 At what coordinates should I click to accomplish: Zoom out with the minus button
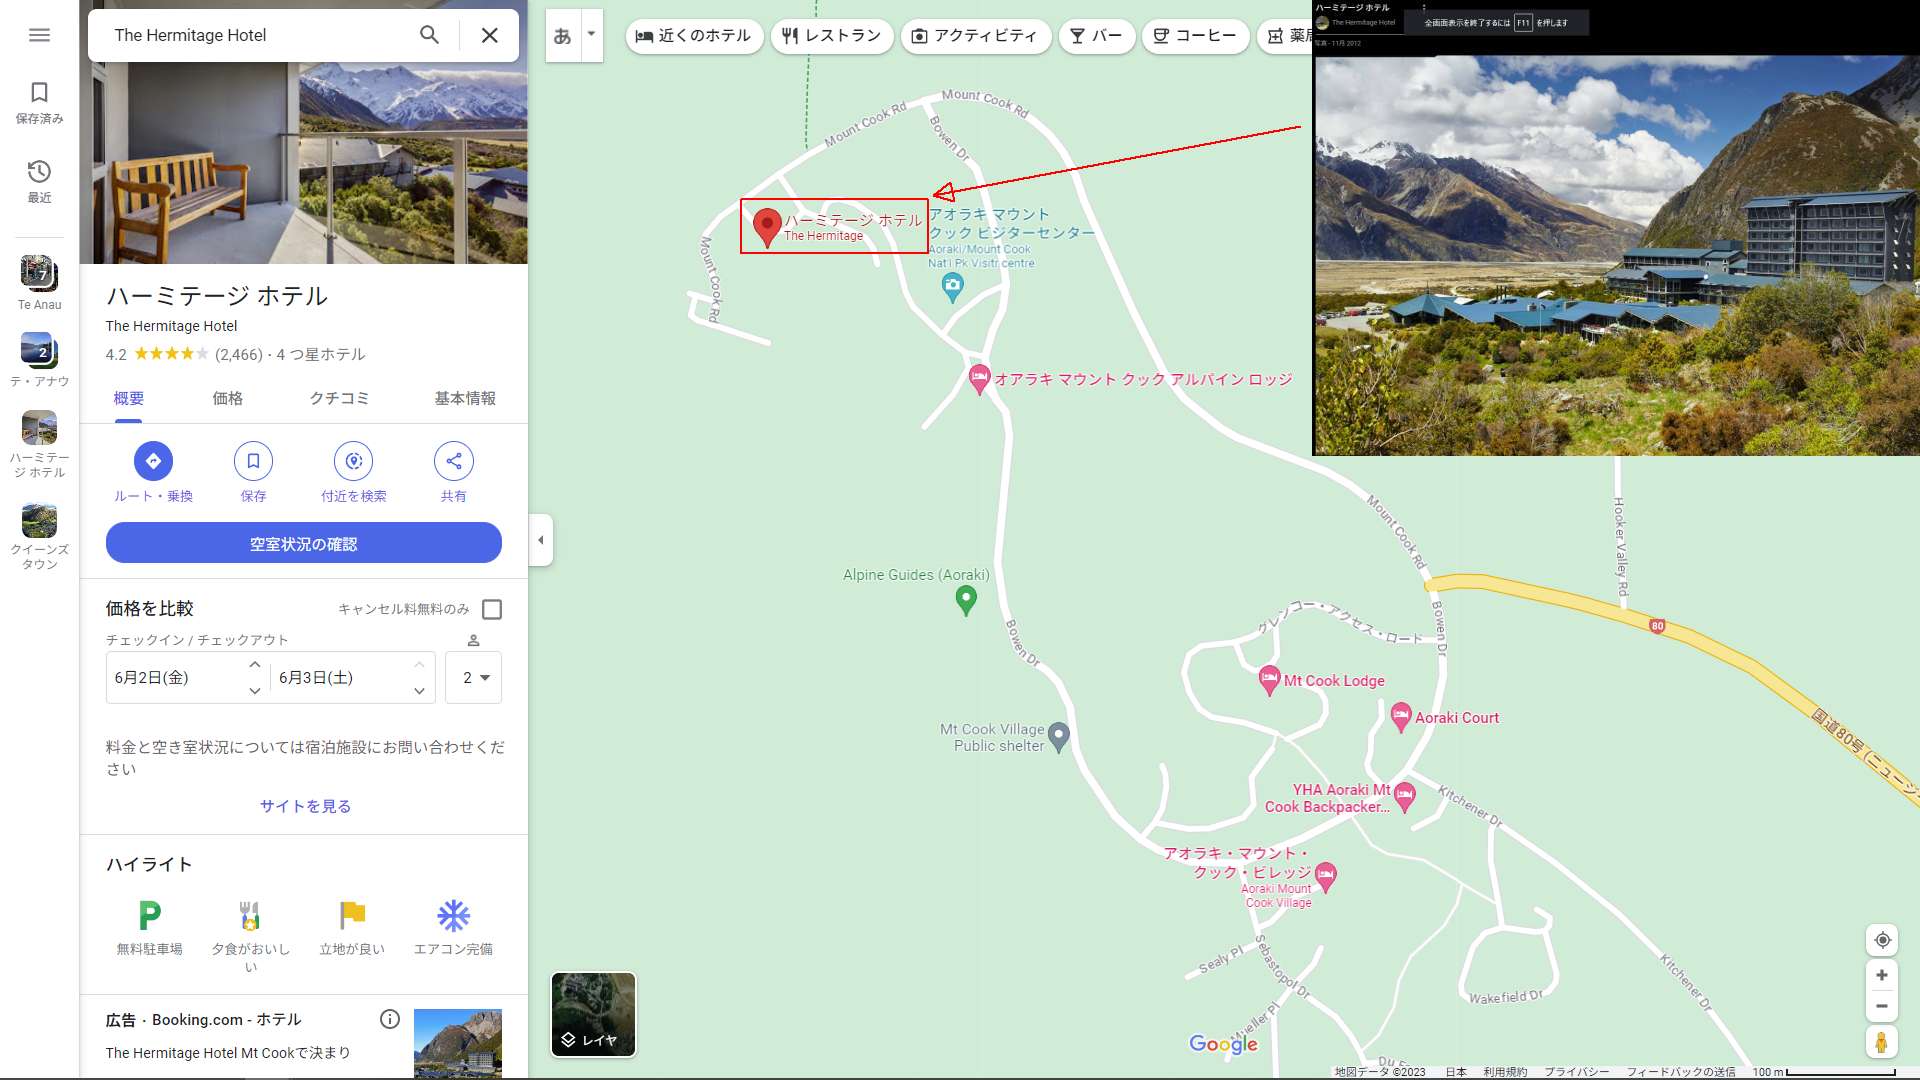coord(1882,1006)
